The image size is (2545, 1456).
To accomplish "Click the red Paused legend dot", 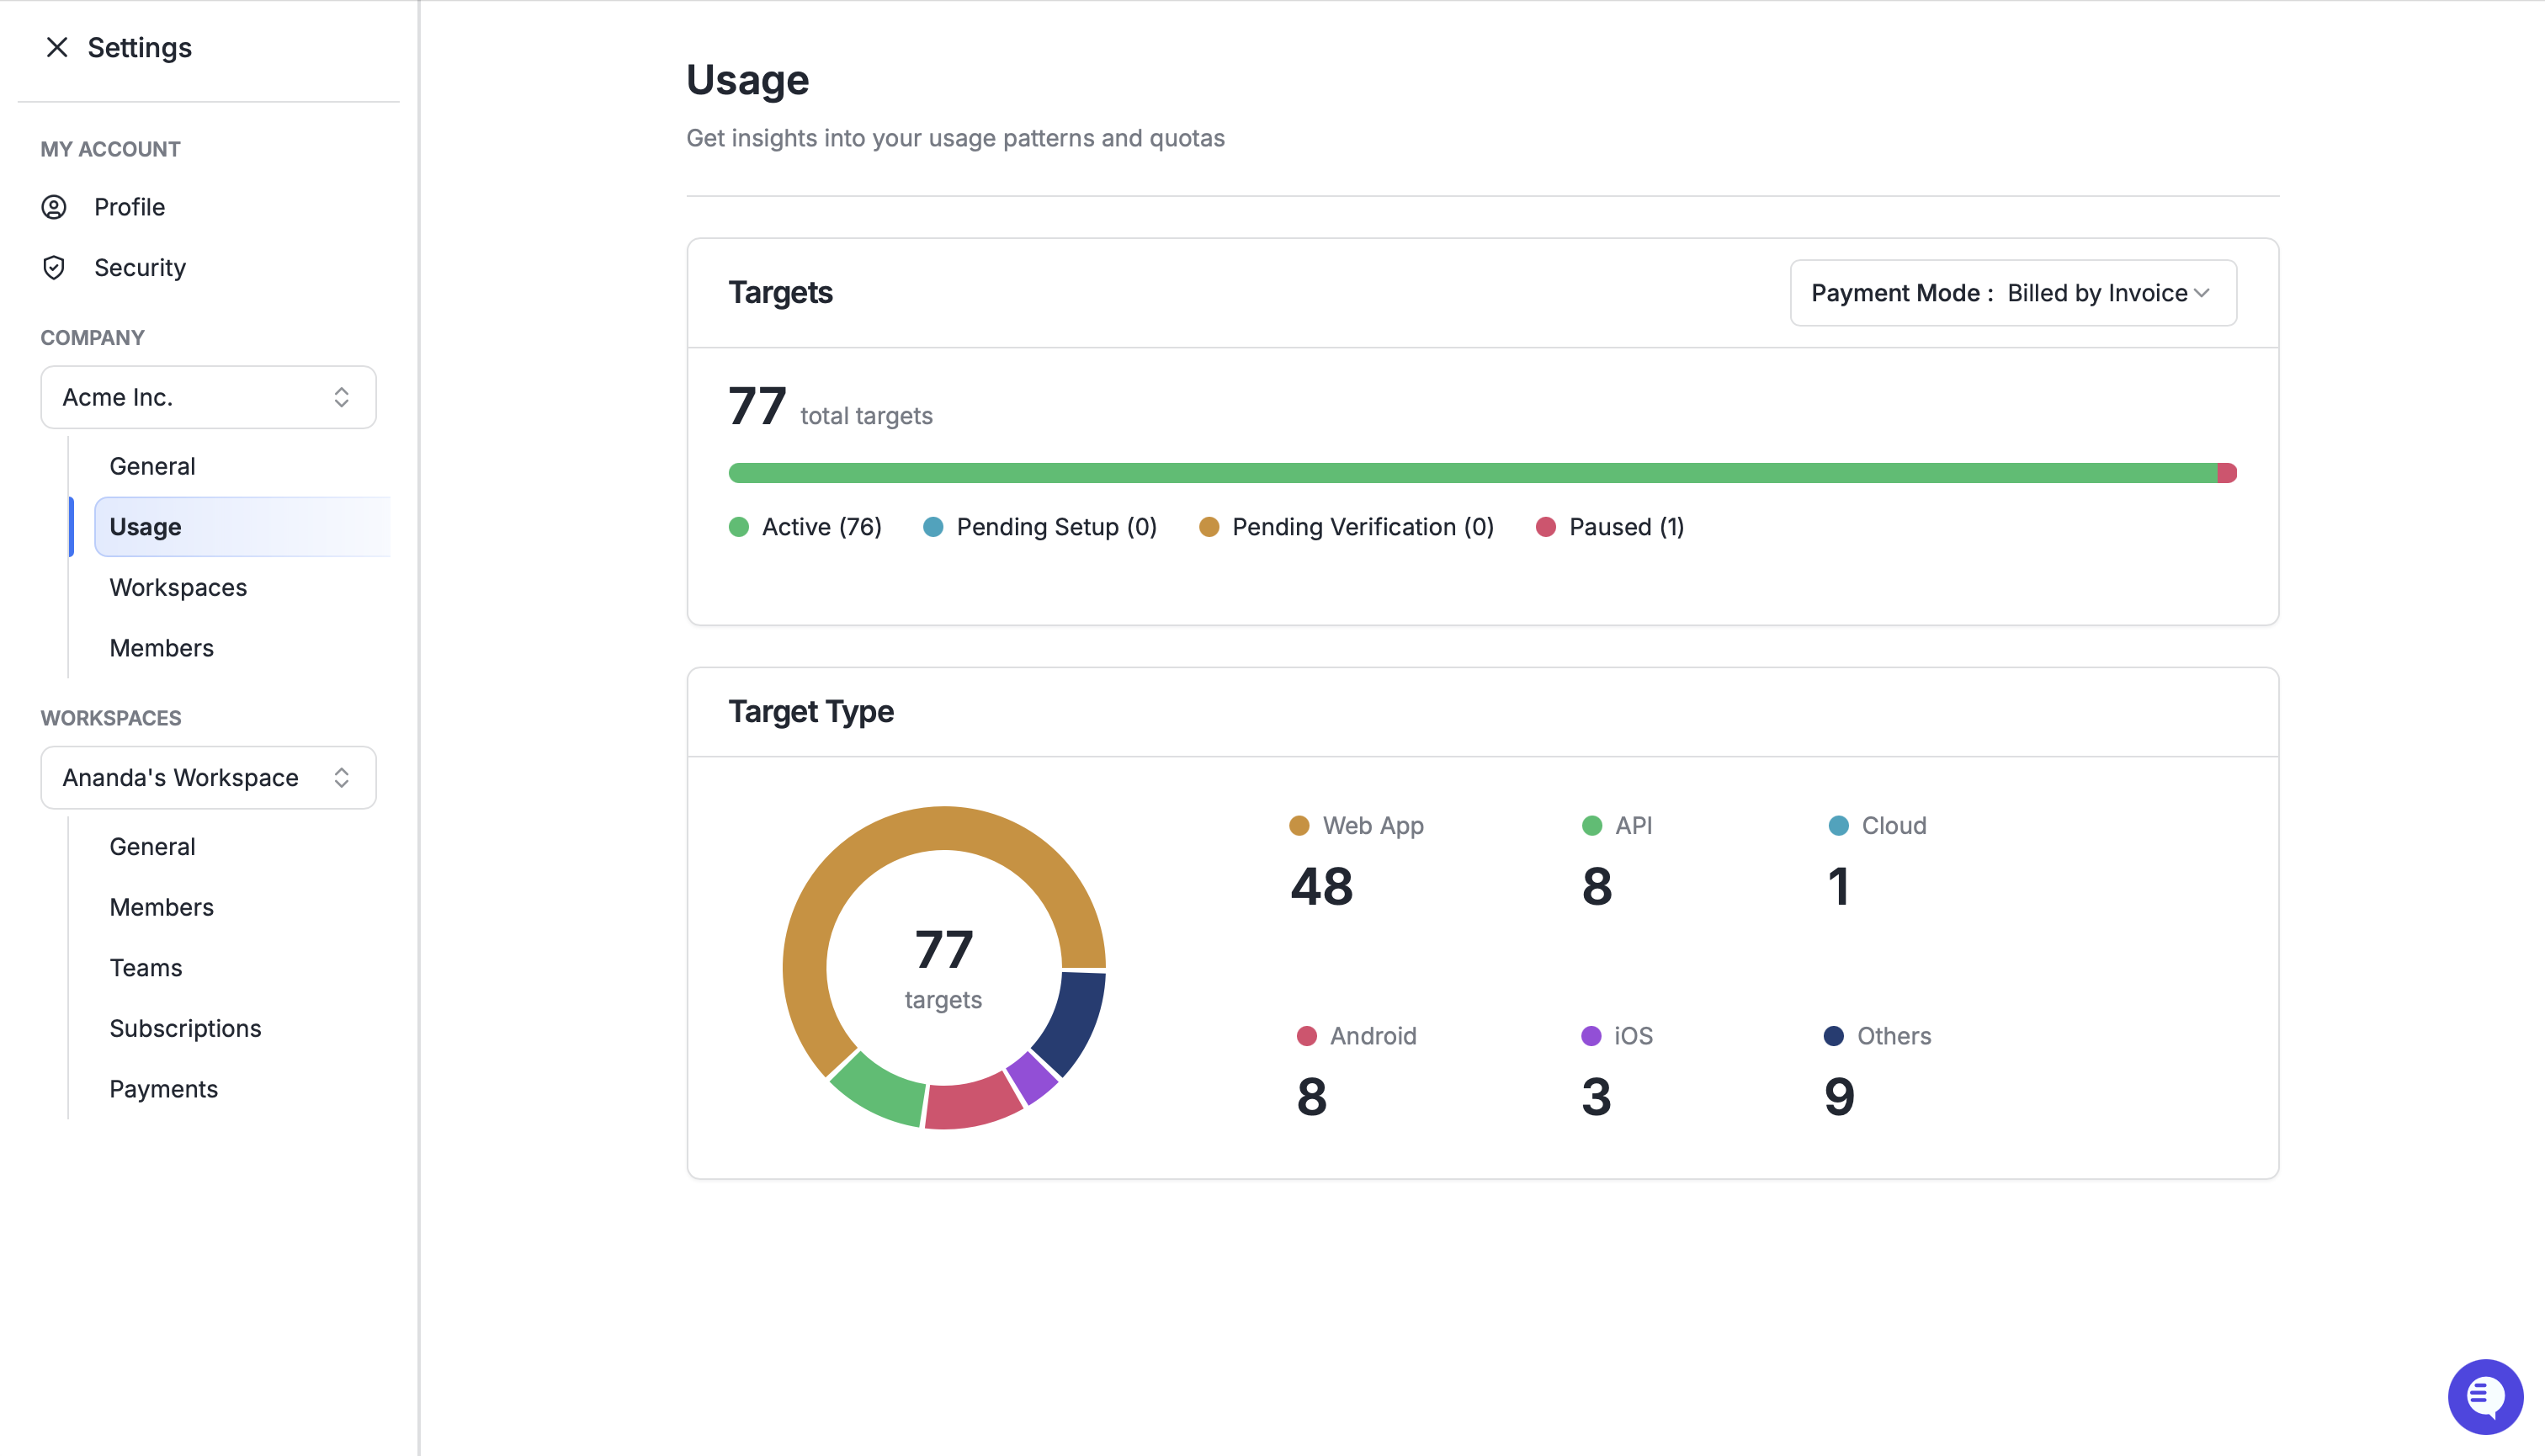I will (x=1546, y=527).
